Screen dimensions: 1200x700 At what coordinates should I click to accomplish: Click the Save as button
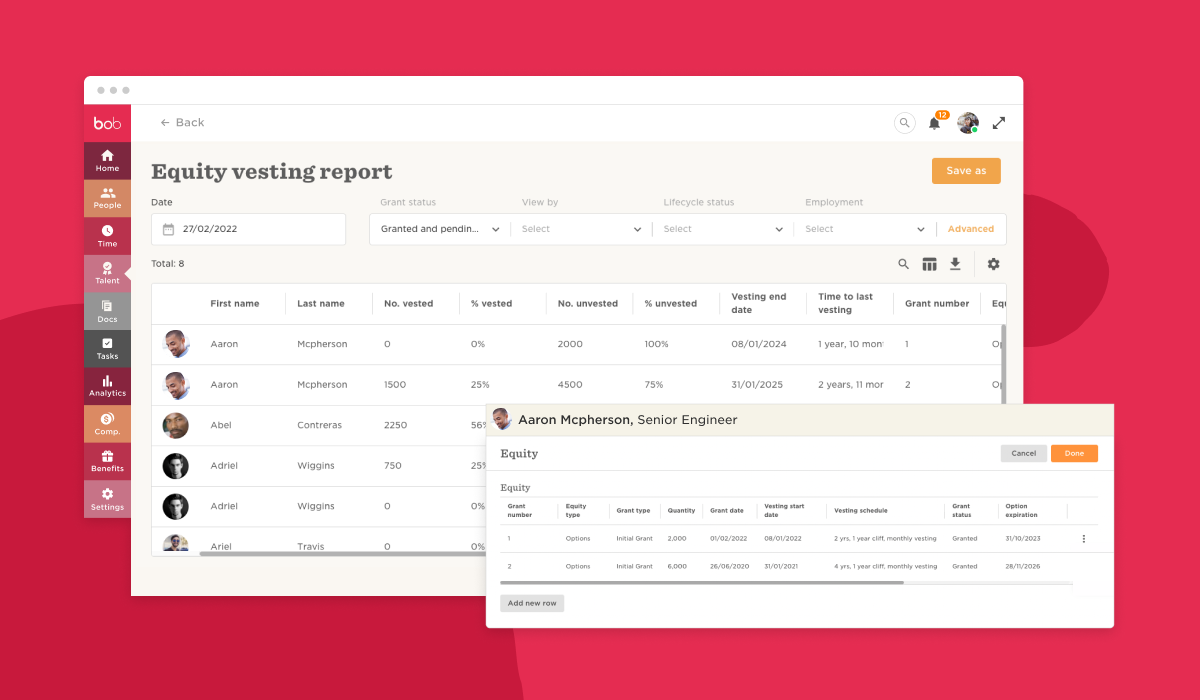click(x=965, y=171)
